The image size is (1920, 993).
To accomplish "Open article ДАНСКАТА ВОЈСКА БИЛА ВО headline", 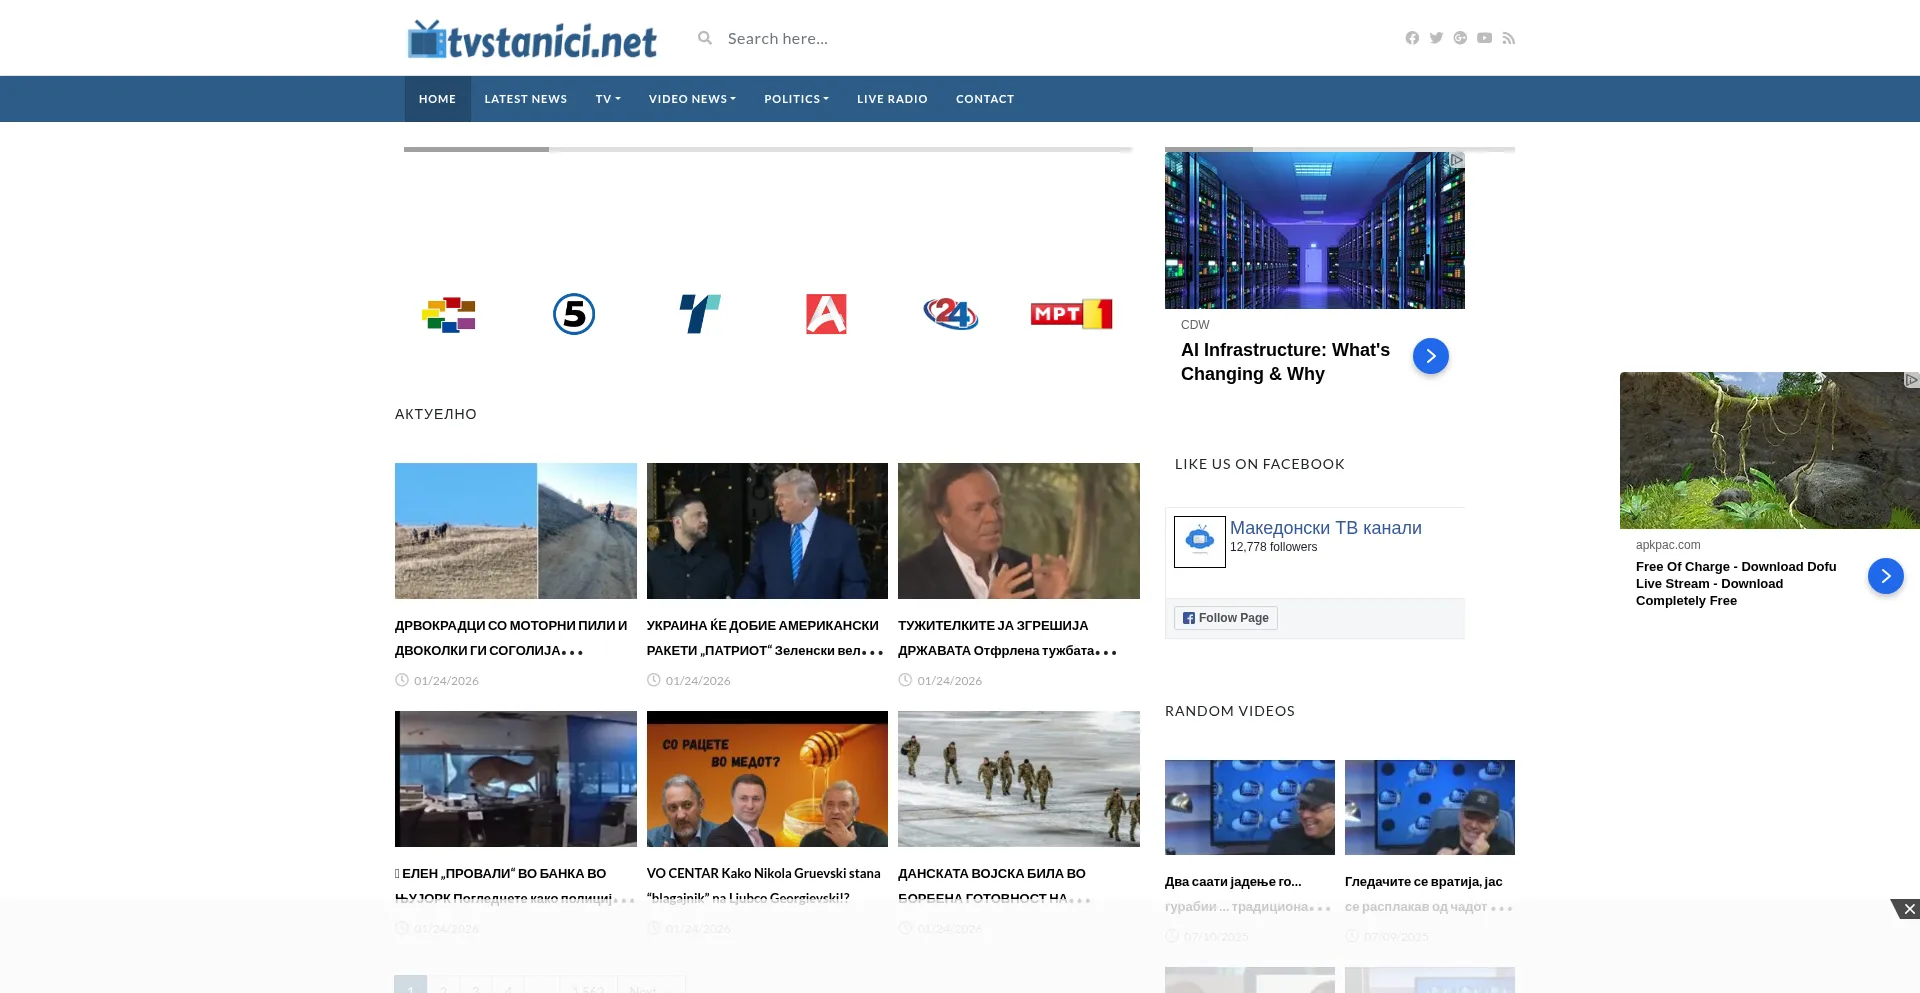I will [x=994, y=886].
